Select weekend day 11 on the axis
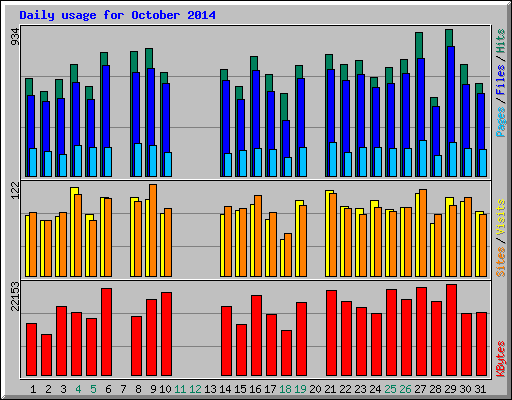The width and height of the screenshot is (512, 400). pyautogui.click(x=180, y=389)
